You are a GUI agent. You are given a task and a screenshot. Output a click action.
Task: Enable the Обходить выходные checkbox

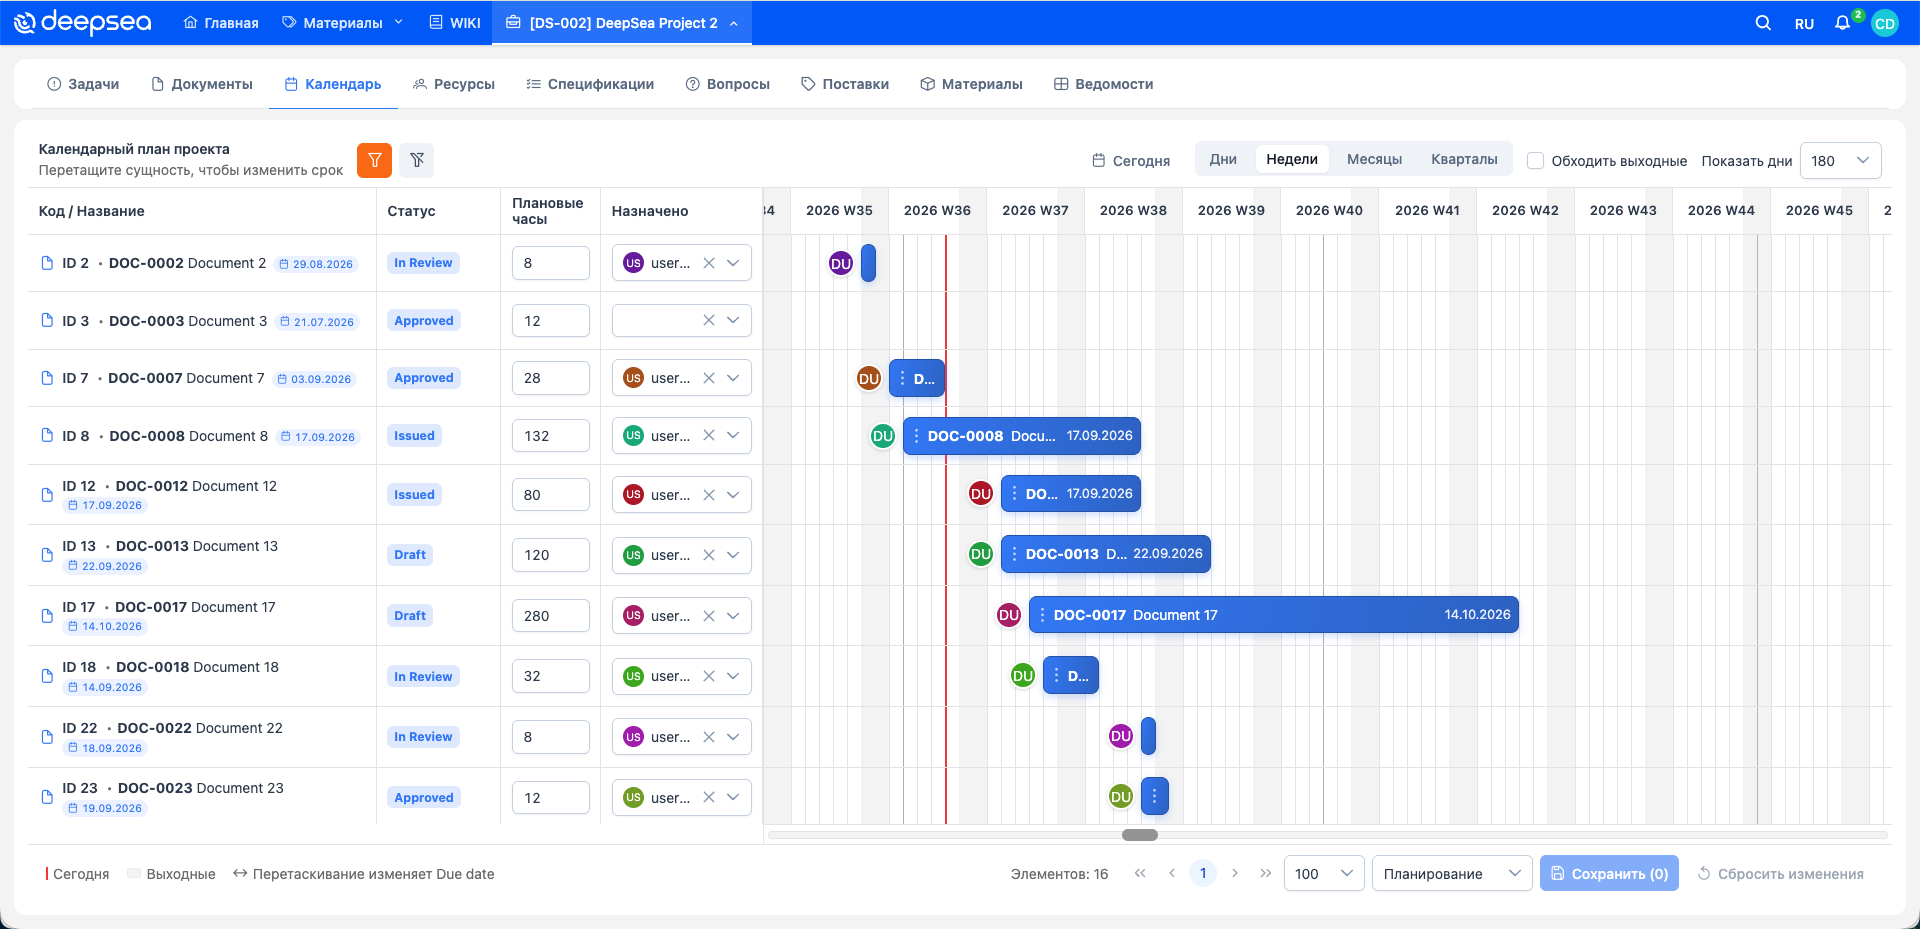[1536, 160]
